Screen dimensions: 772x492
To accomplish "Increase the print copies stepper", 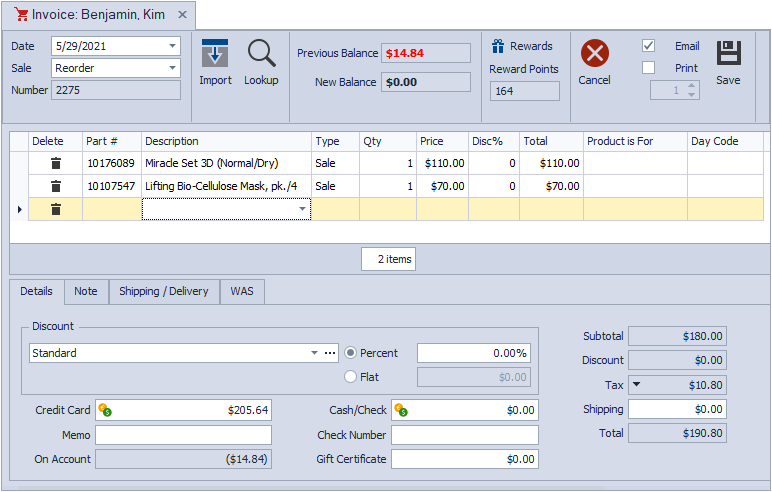I will click(x=692, y=86).
